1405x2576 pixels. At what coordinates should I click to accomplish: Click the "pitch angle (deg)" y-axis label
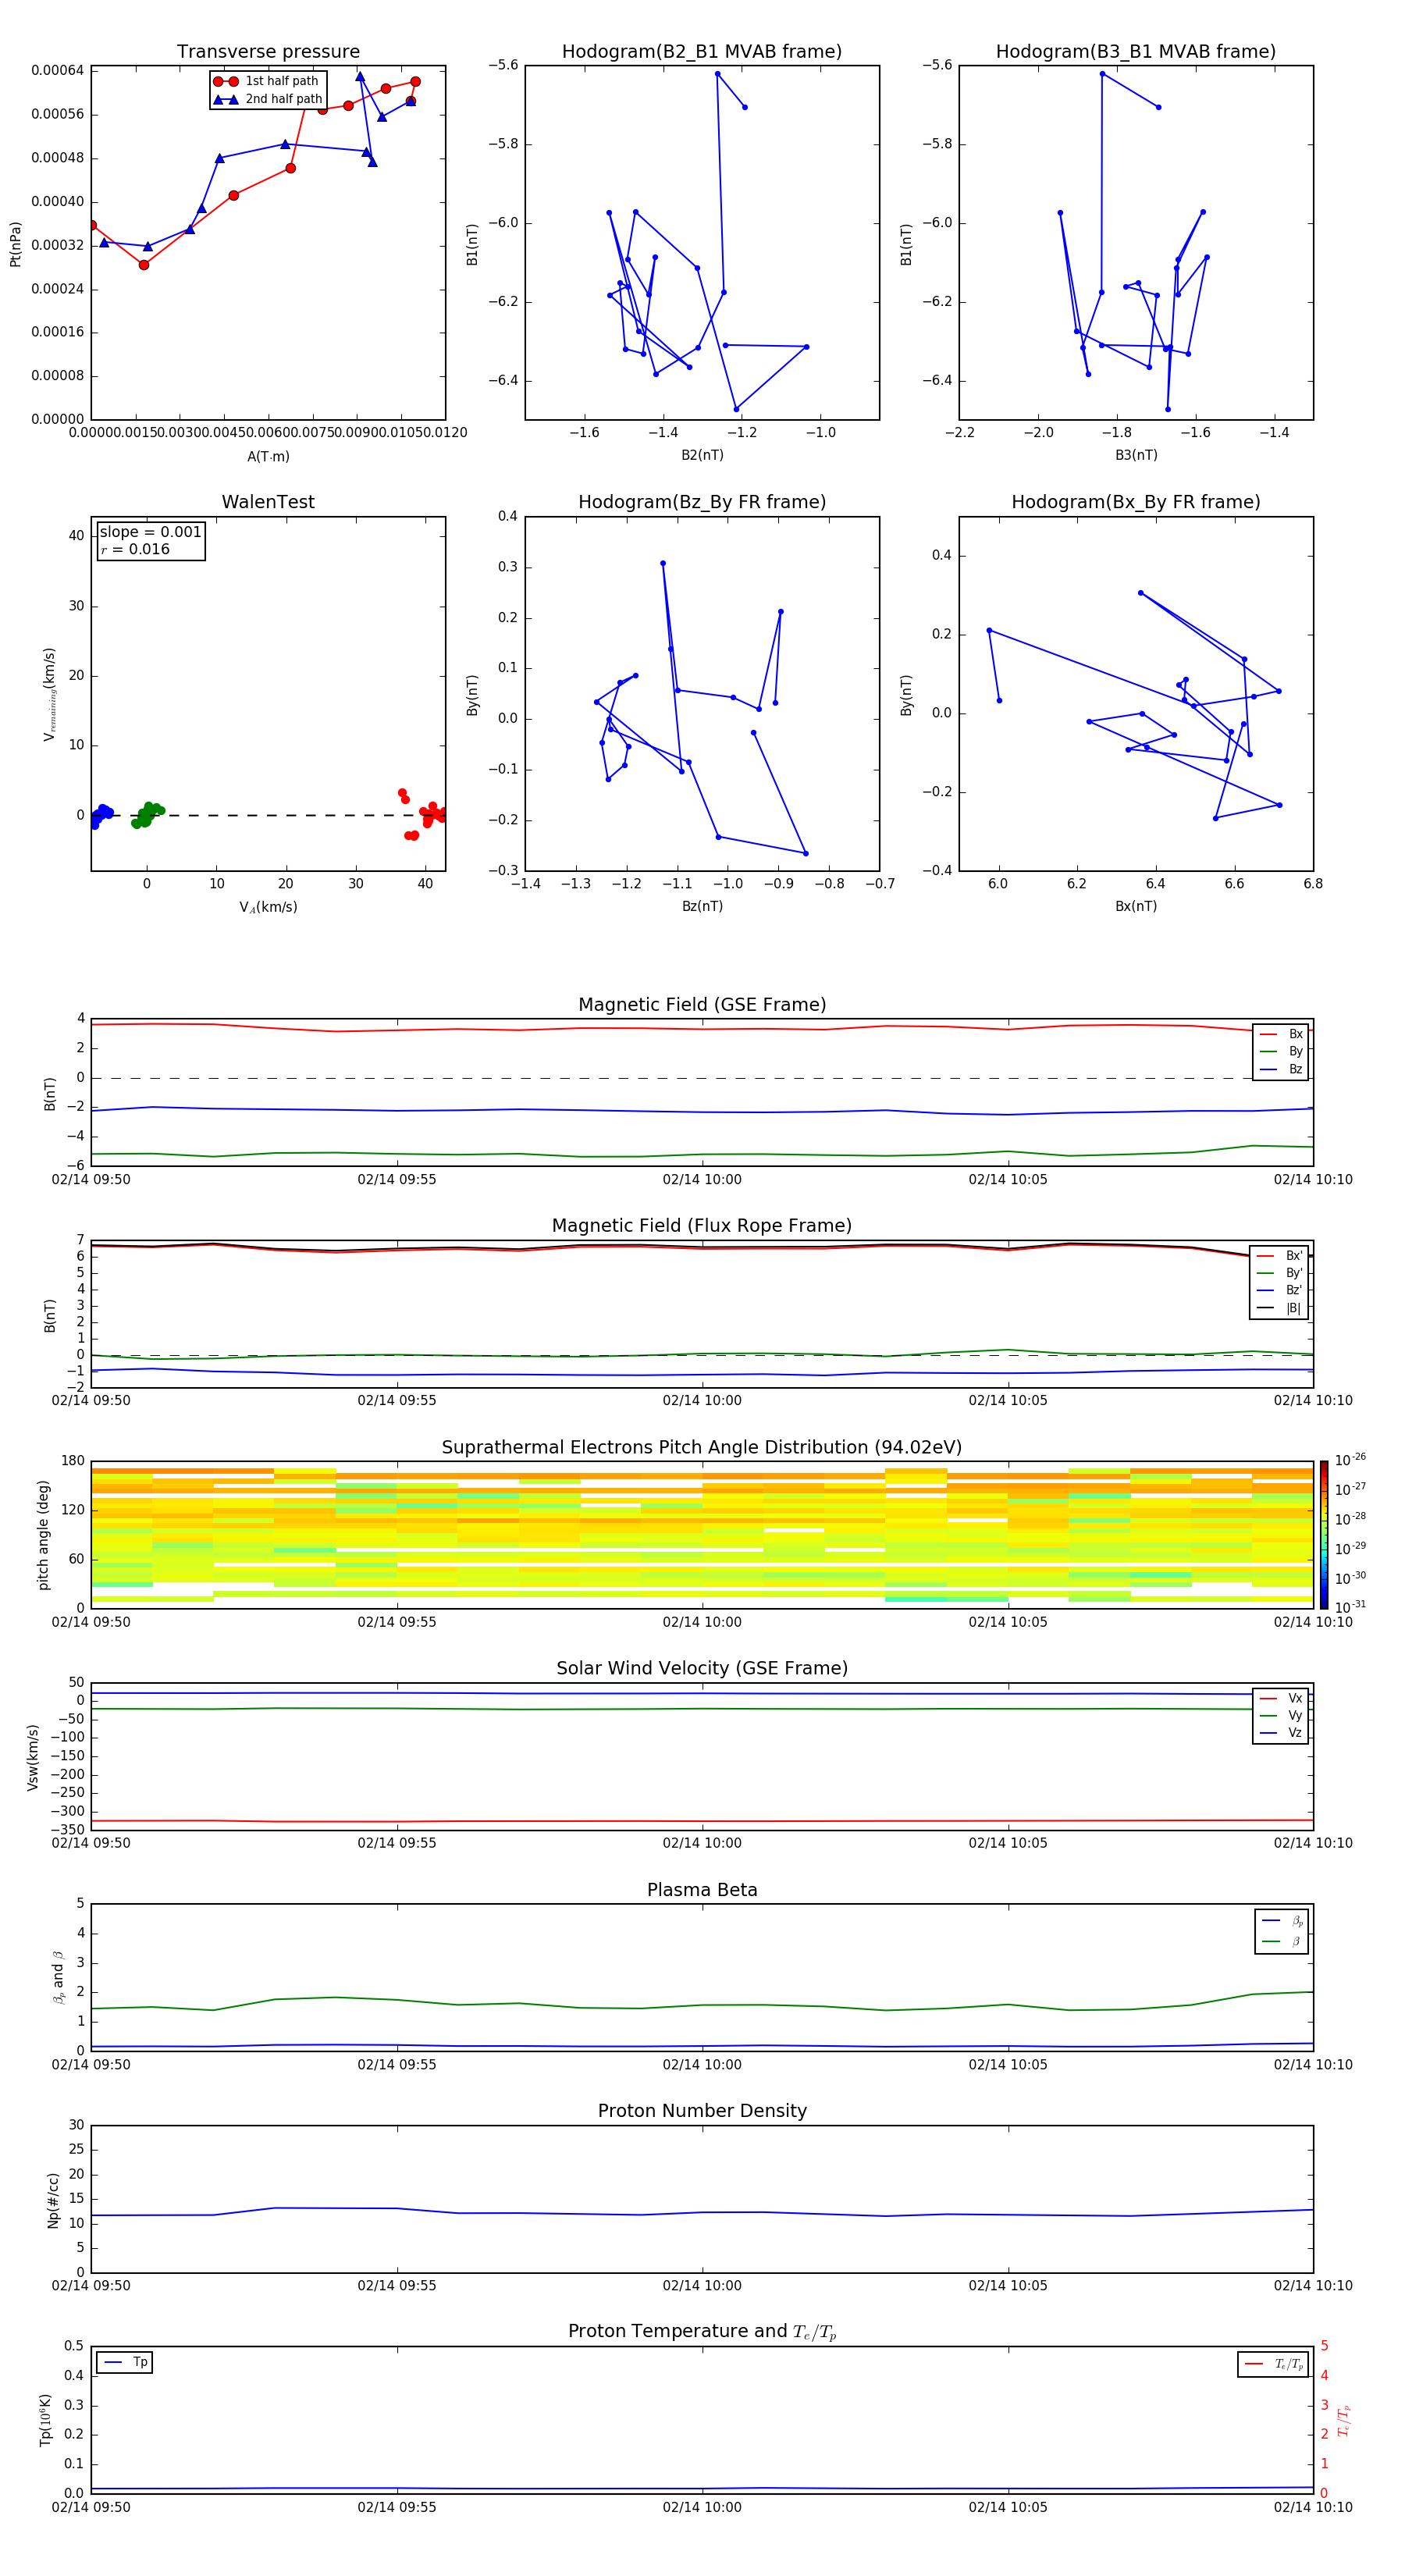[x=43, y=1535]
